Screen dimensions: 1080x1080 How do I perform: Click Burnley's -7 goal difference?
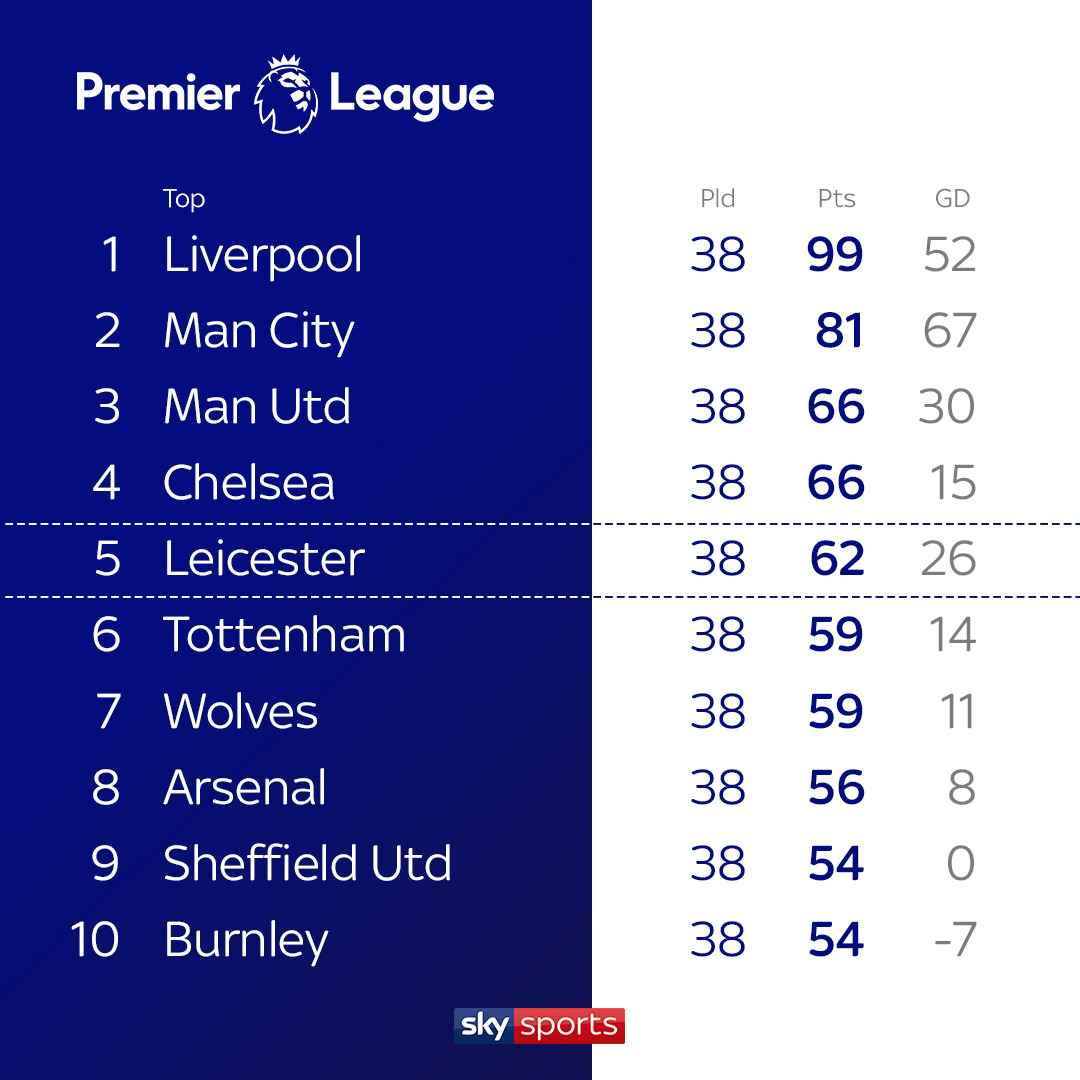click(x=955, y=939)
